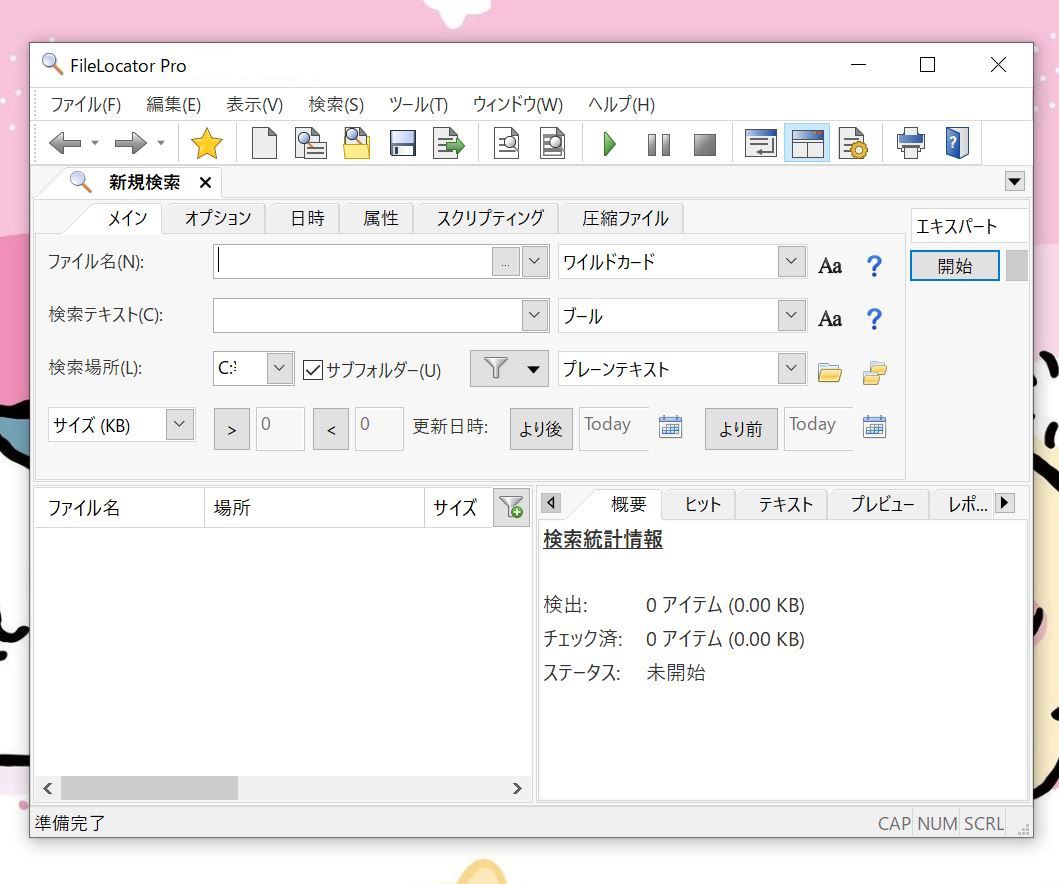Image resolution: width=1059 pixels, height=884 pixels.
Task: Click the second page magnifier toolbar icon
Action: tap(552, 143)
